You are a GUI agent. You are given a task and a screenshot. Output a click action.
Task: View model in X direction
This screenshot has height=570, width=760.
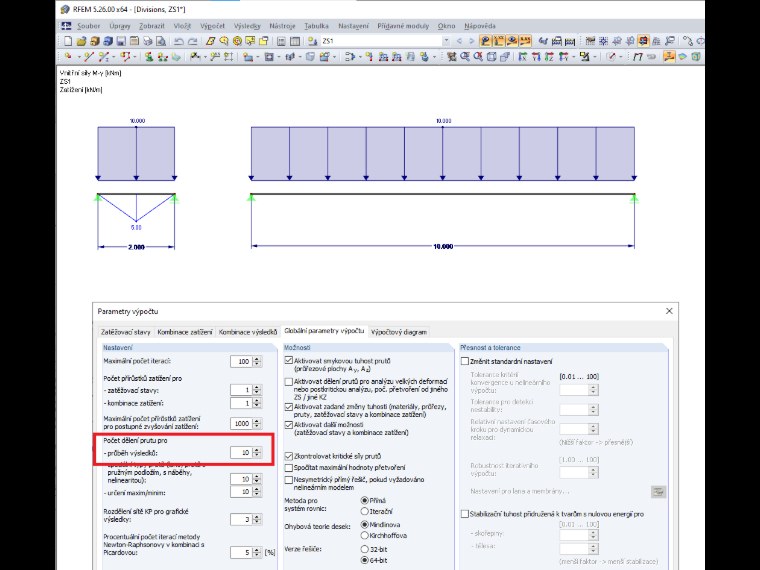coord(523,57)
